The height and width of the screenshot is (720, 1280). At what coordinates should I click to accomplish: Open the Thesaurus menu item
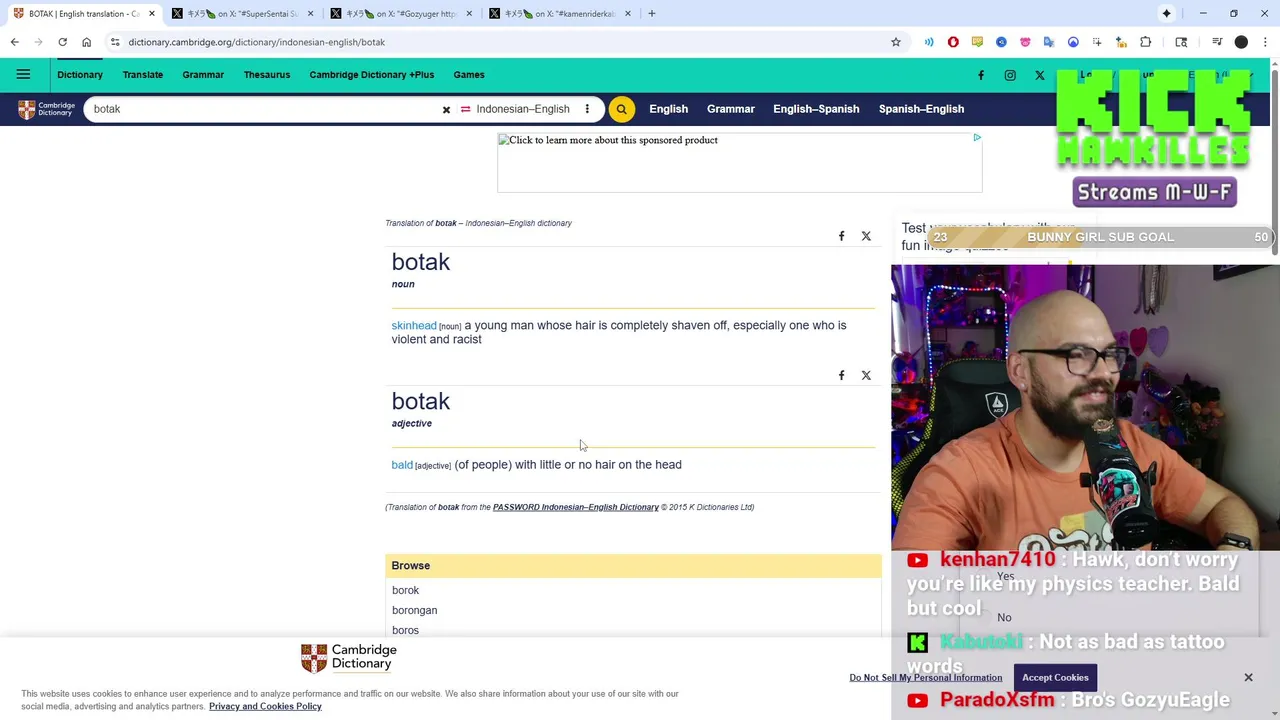point(267,74)
